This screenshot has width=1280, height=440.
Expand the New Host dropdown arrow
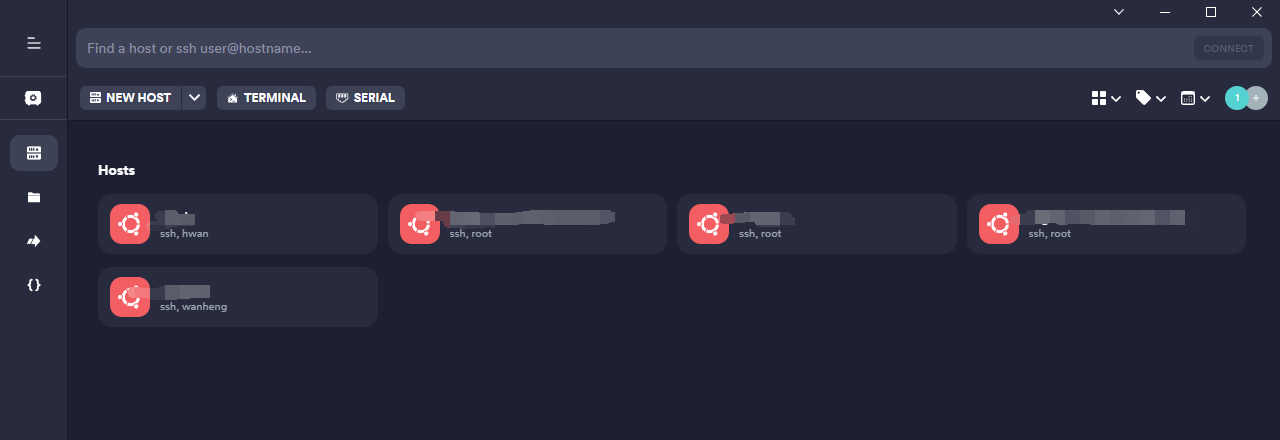[195, 98]
